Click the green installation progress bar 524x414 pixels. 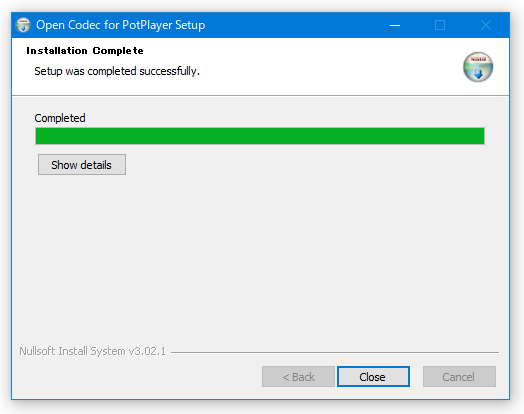point(260,136)
